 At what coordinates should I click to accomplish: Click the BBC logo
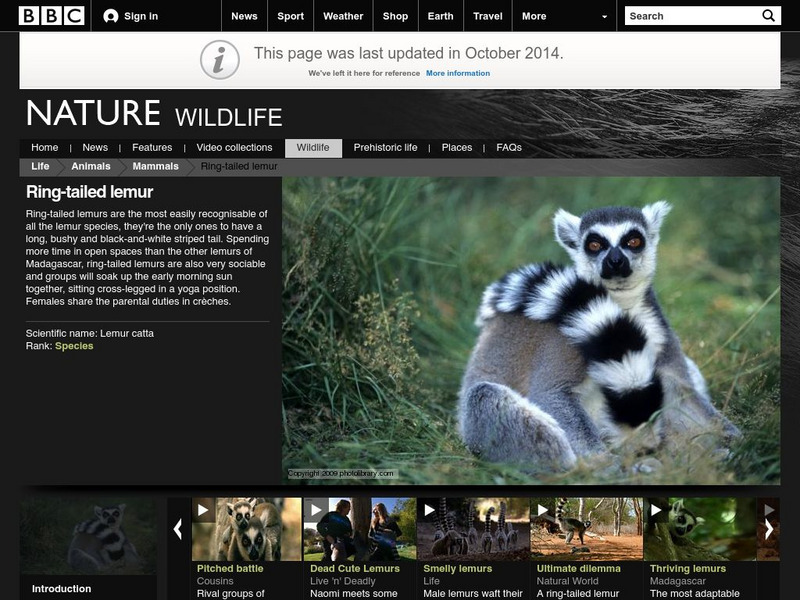click(x=52, y=16)
